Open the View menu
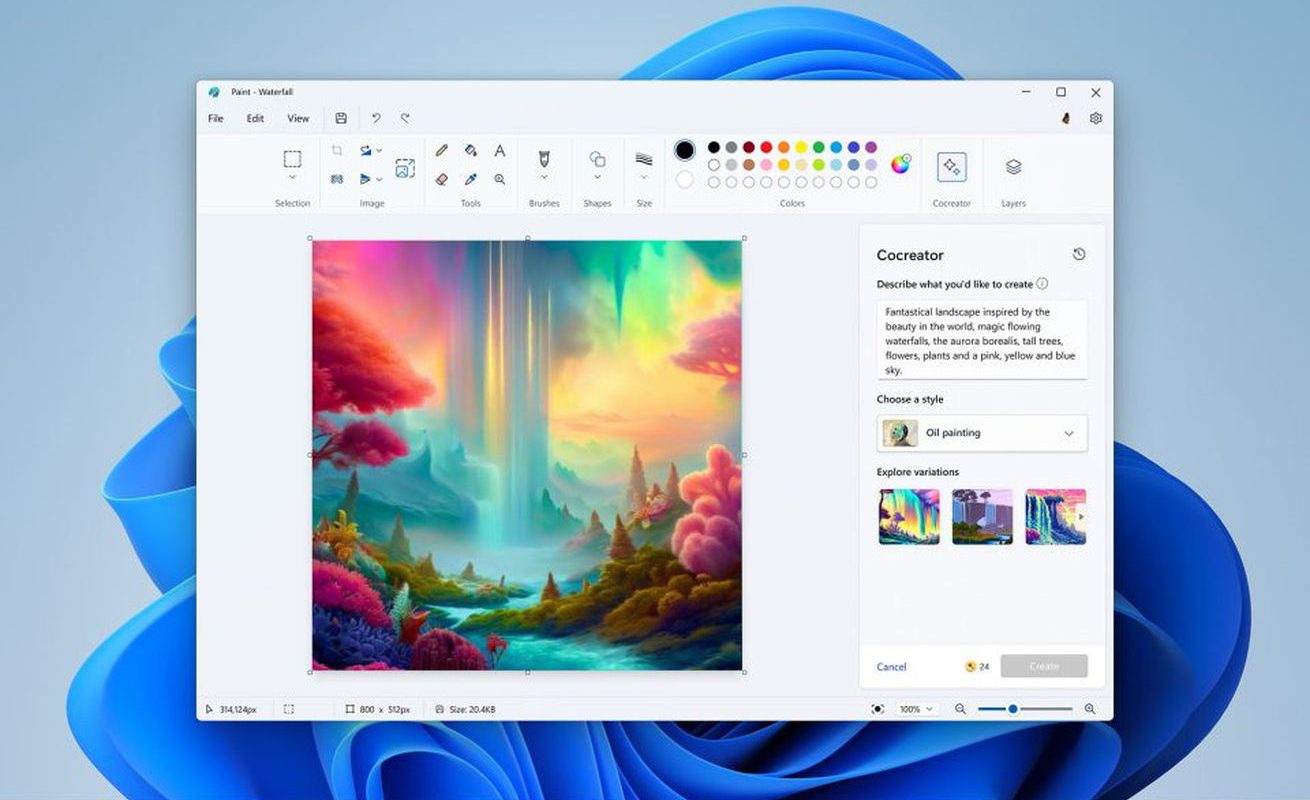1310x800 pixels. coord(298,118)
